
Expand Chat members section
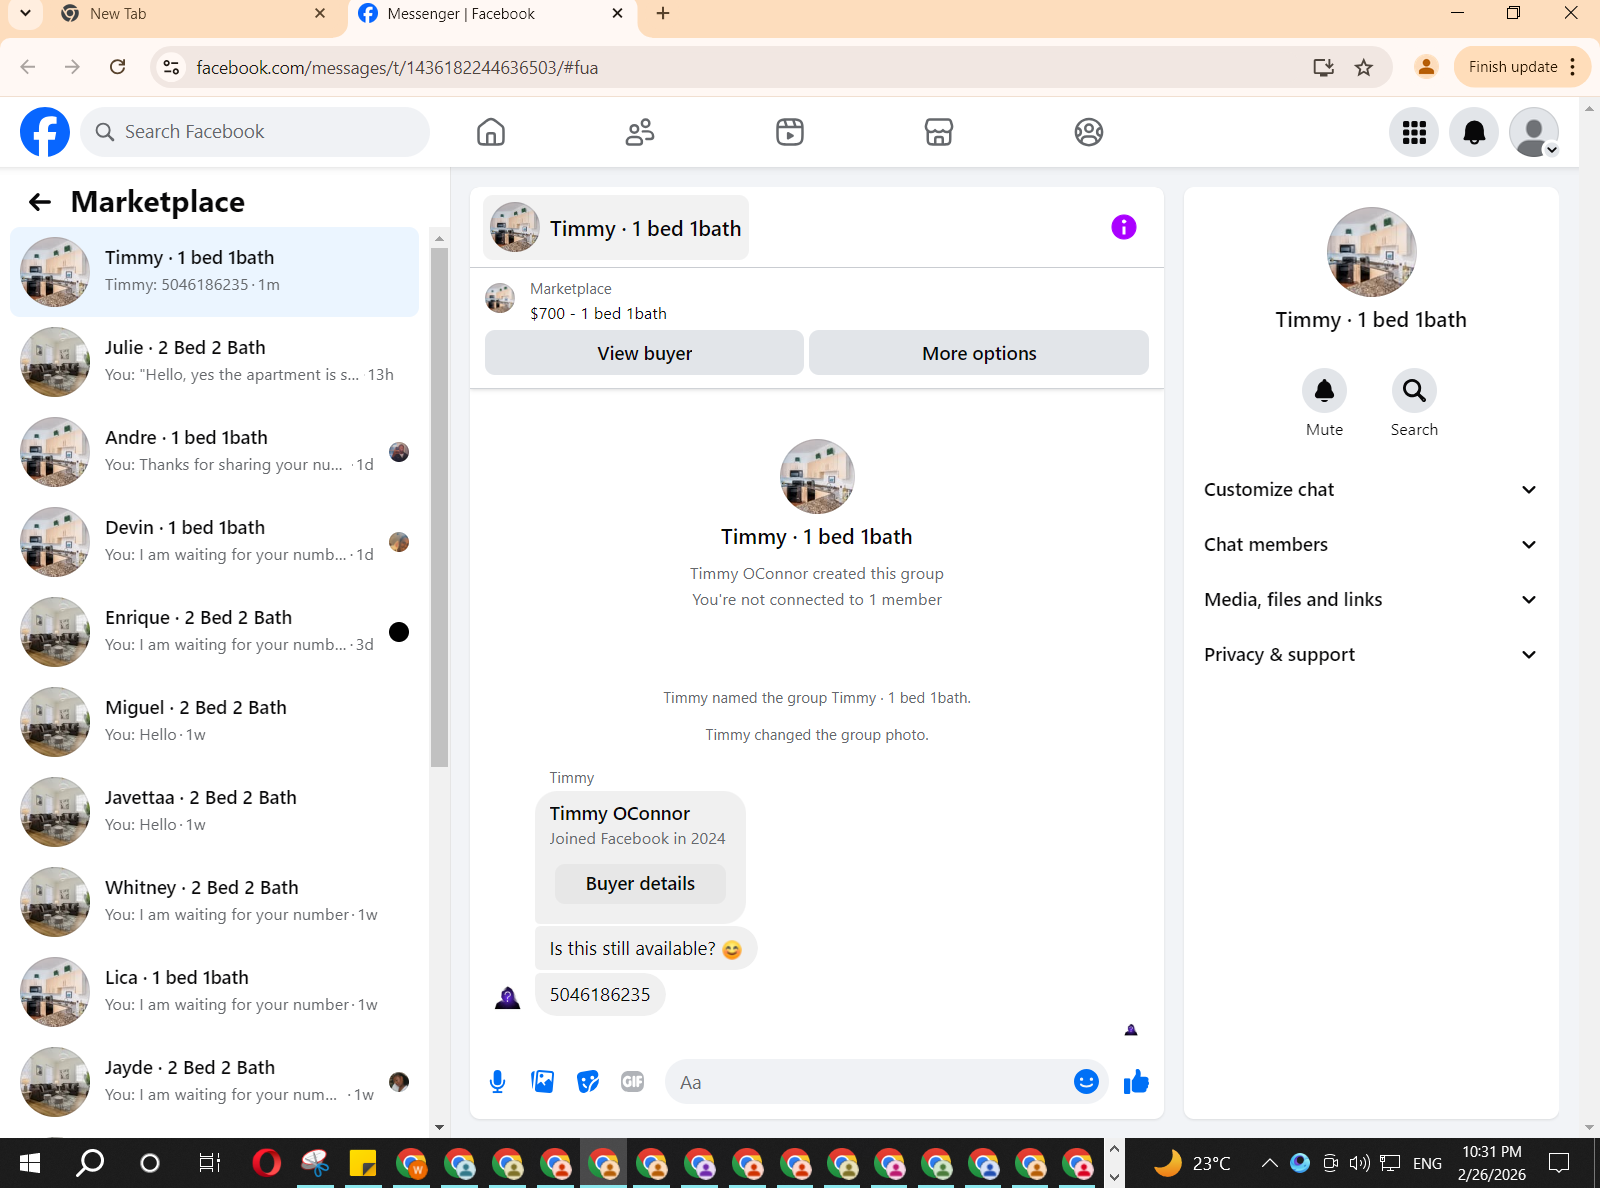tap(1370, 545)
